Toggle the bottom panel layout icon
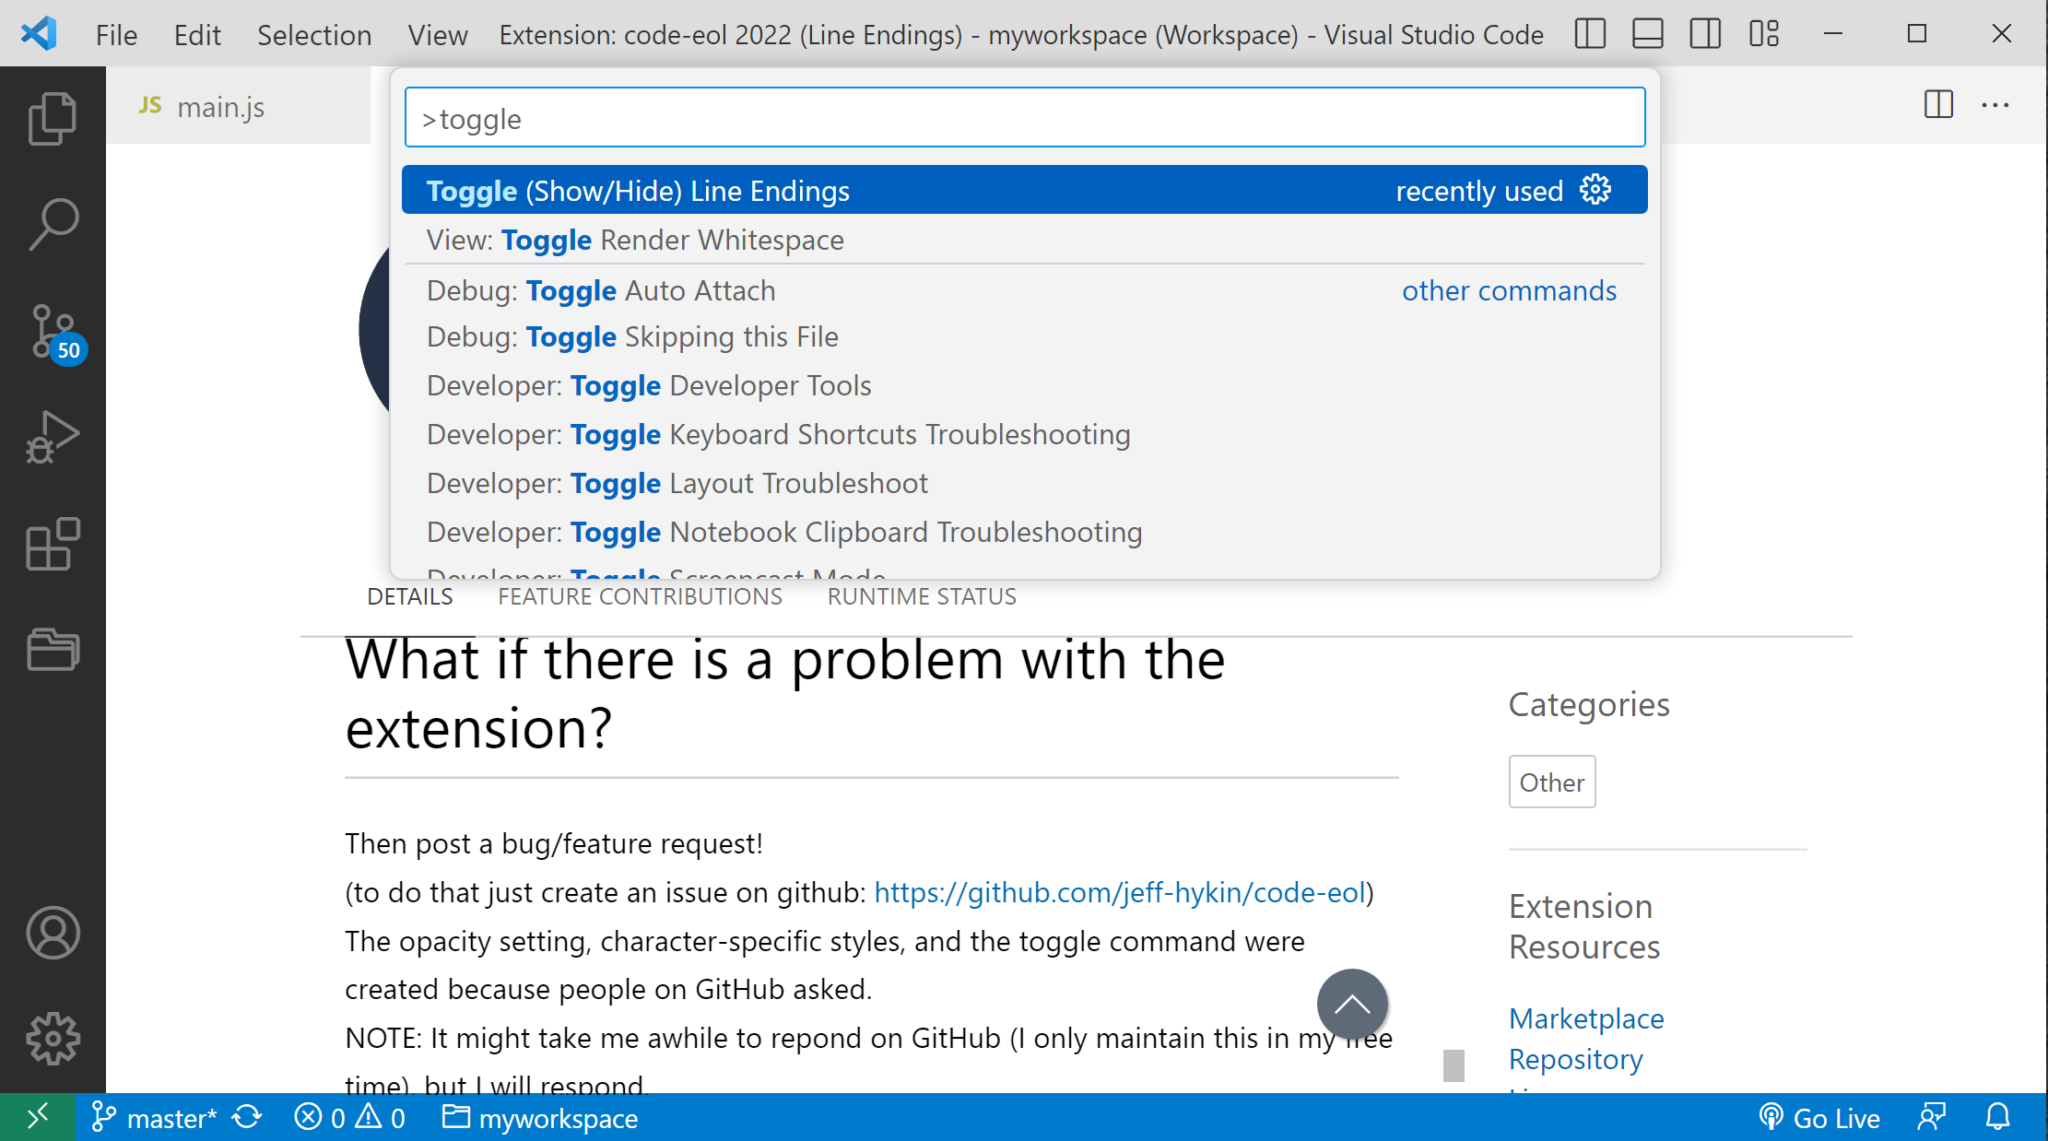The height and width of the screenshot is (1141, 2048). coord(1647,34)
